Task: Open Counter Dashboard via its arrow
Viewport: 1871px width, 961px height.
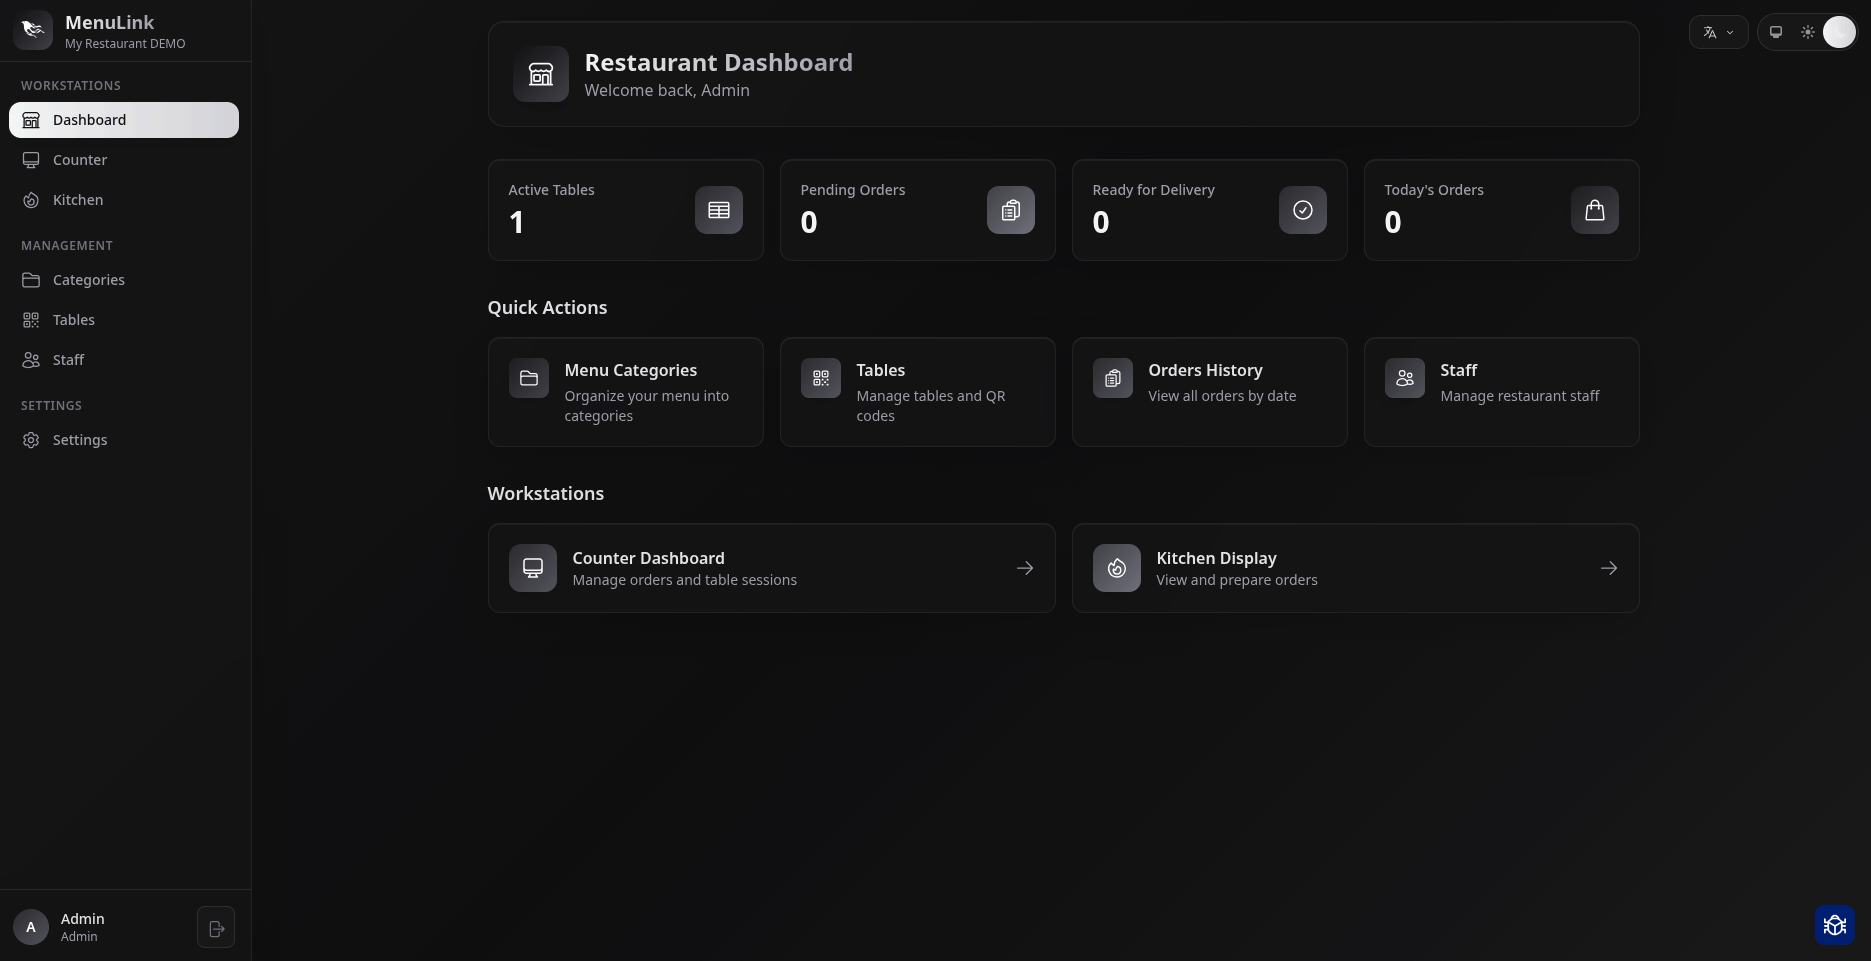Action: pyautogui.click(x=1024, y=568)
